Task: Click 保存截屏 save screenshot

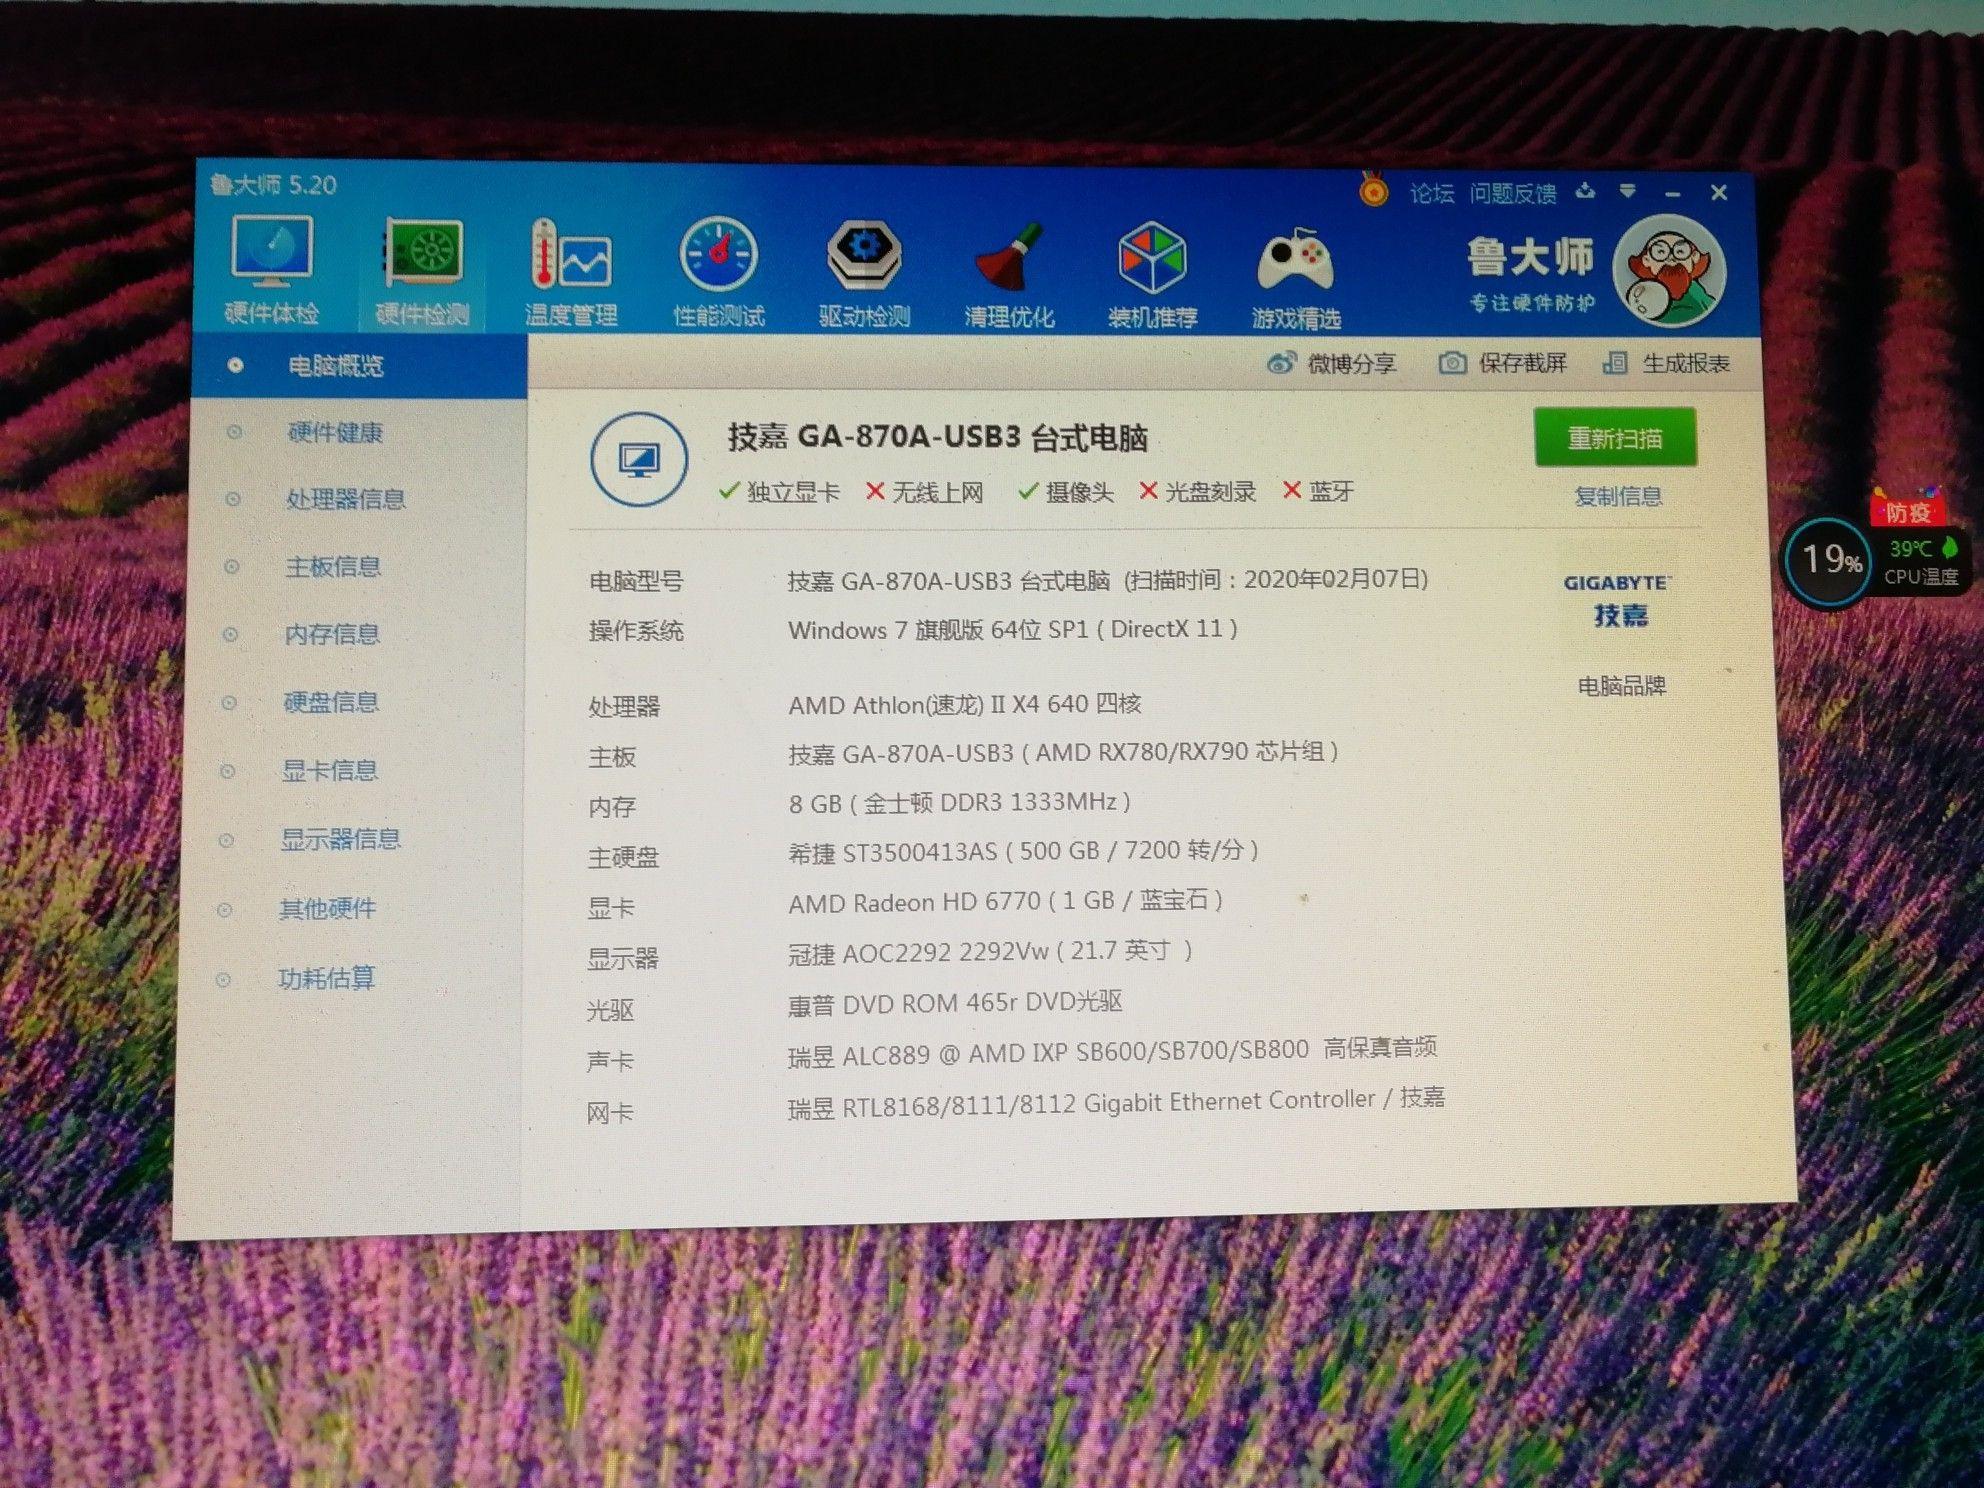Action: coord(1502,363)
